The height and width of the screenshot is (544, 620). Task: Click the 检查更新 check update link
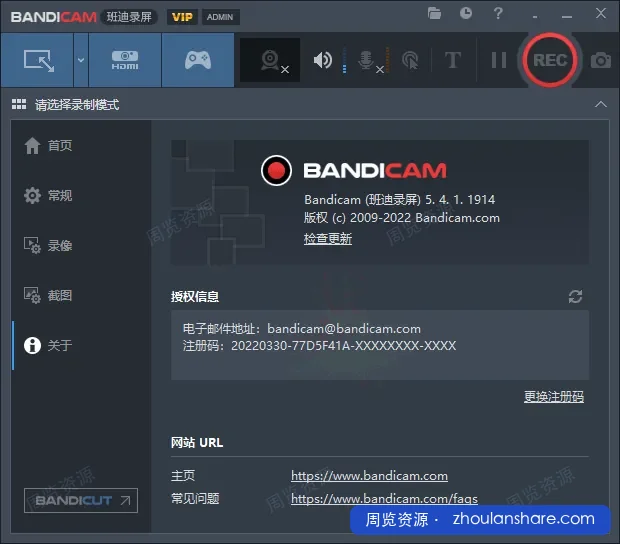point(328,239)
